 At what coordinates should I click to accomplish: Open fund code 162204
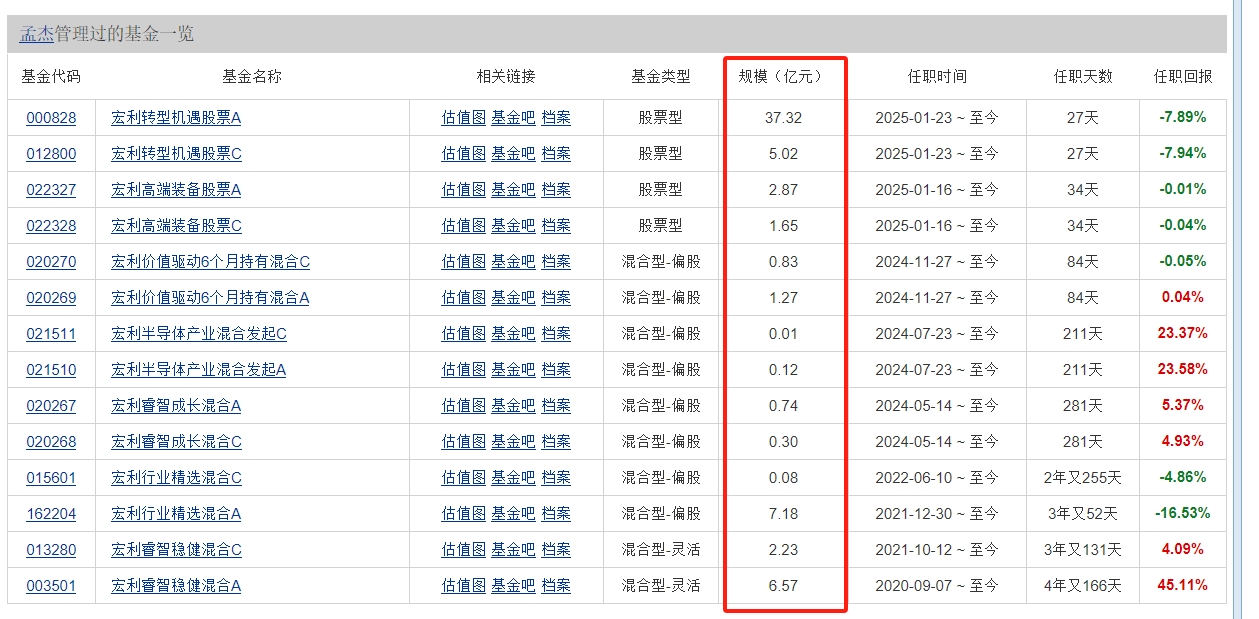coord(51,514)
